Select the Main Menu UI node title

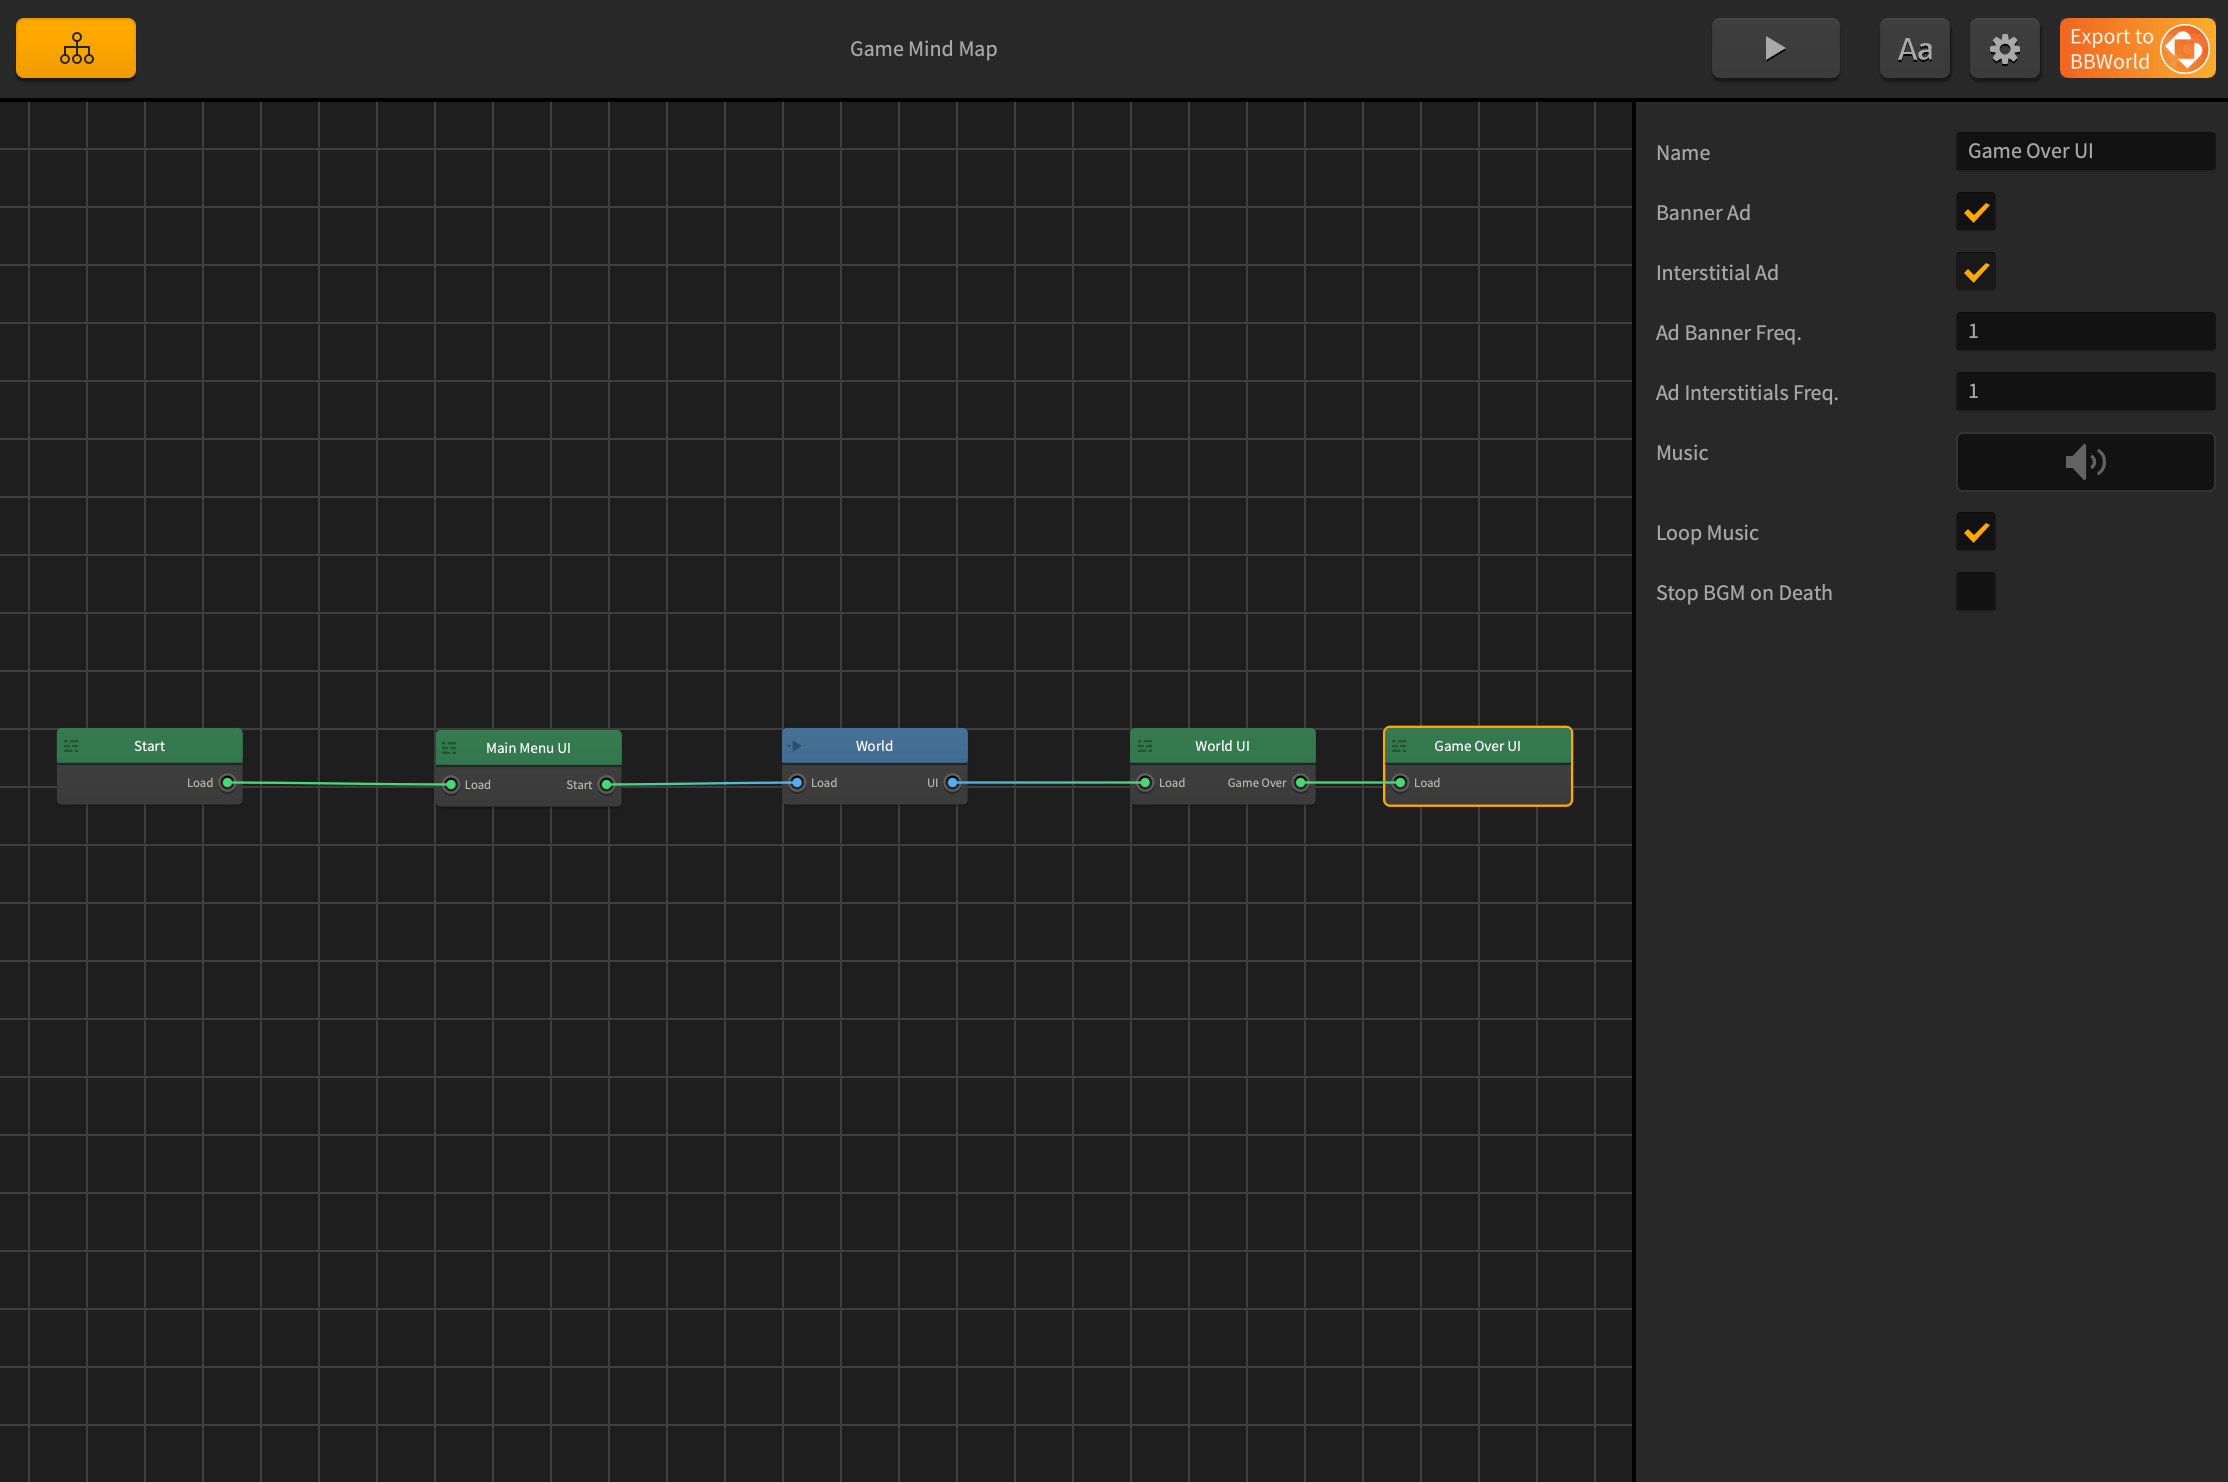pyautogui.click(x=528, y=748)
